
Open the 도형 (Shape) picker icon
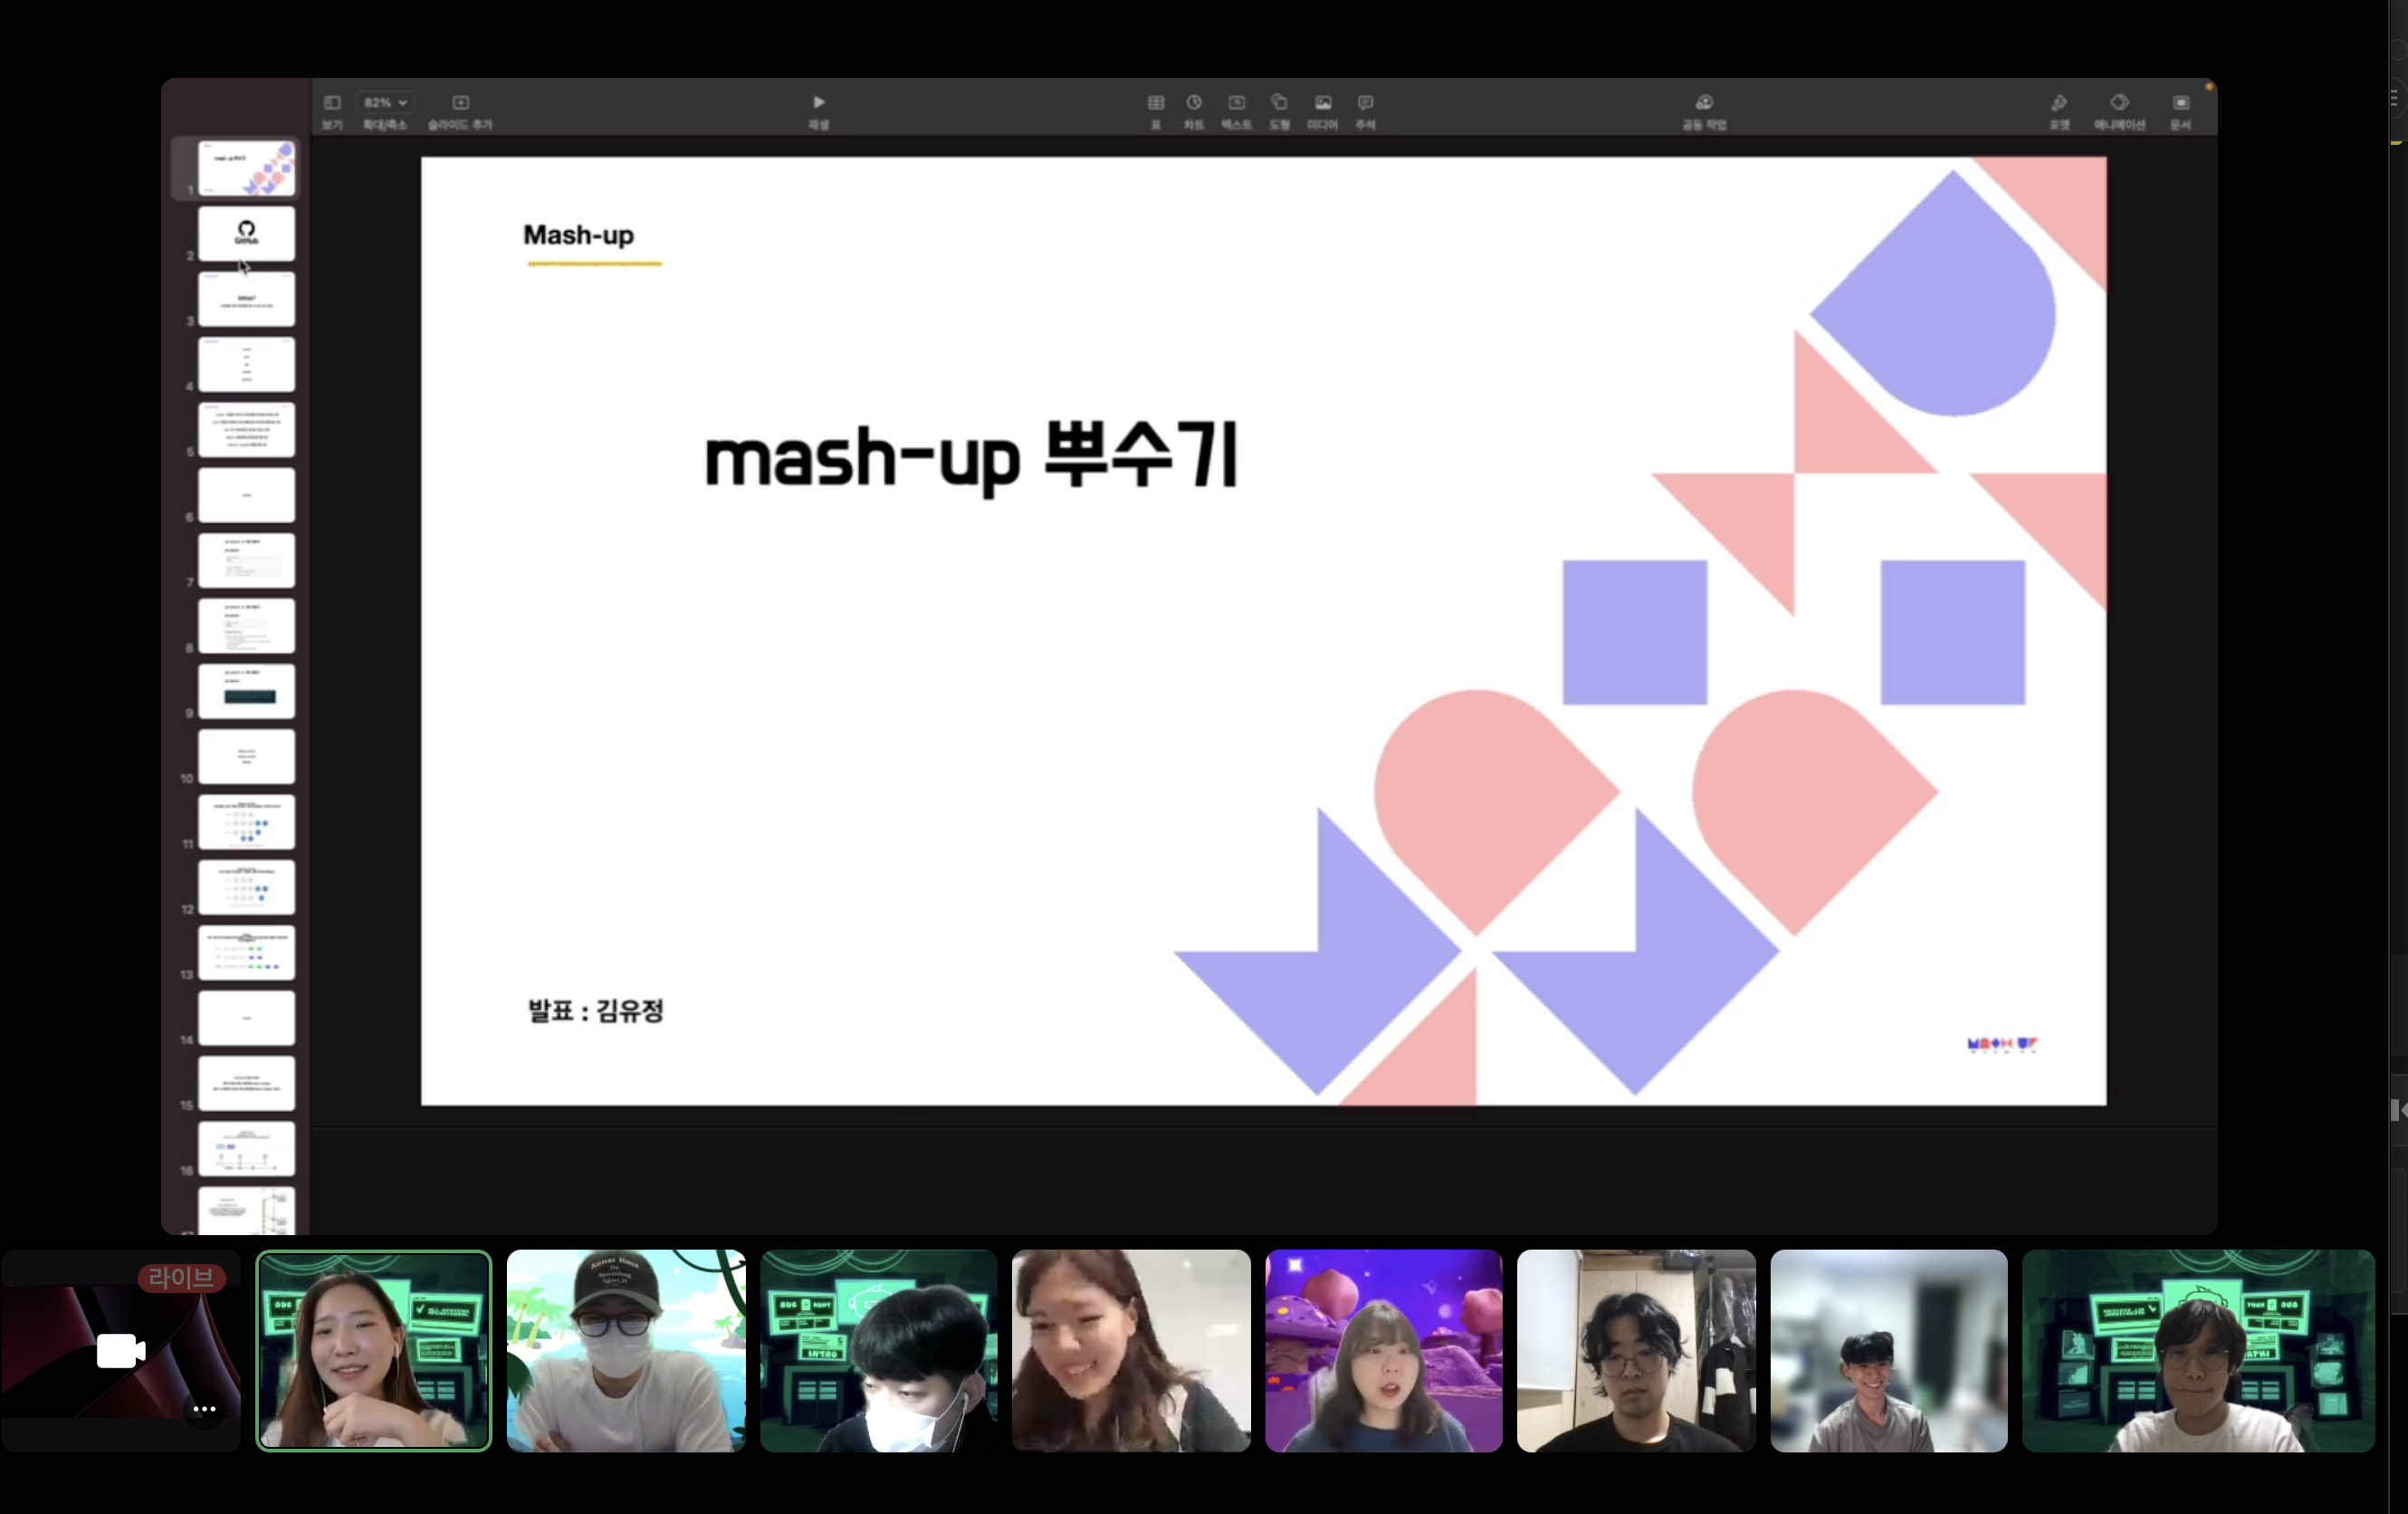(x=1279, y=103)
